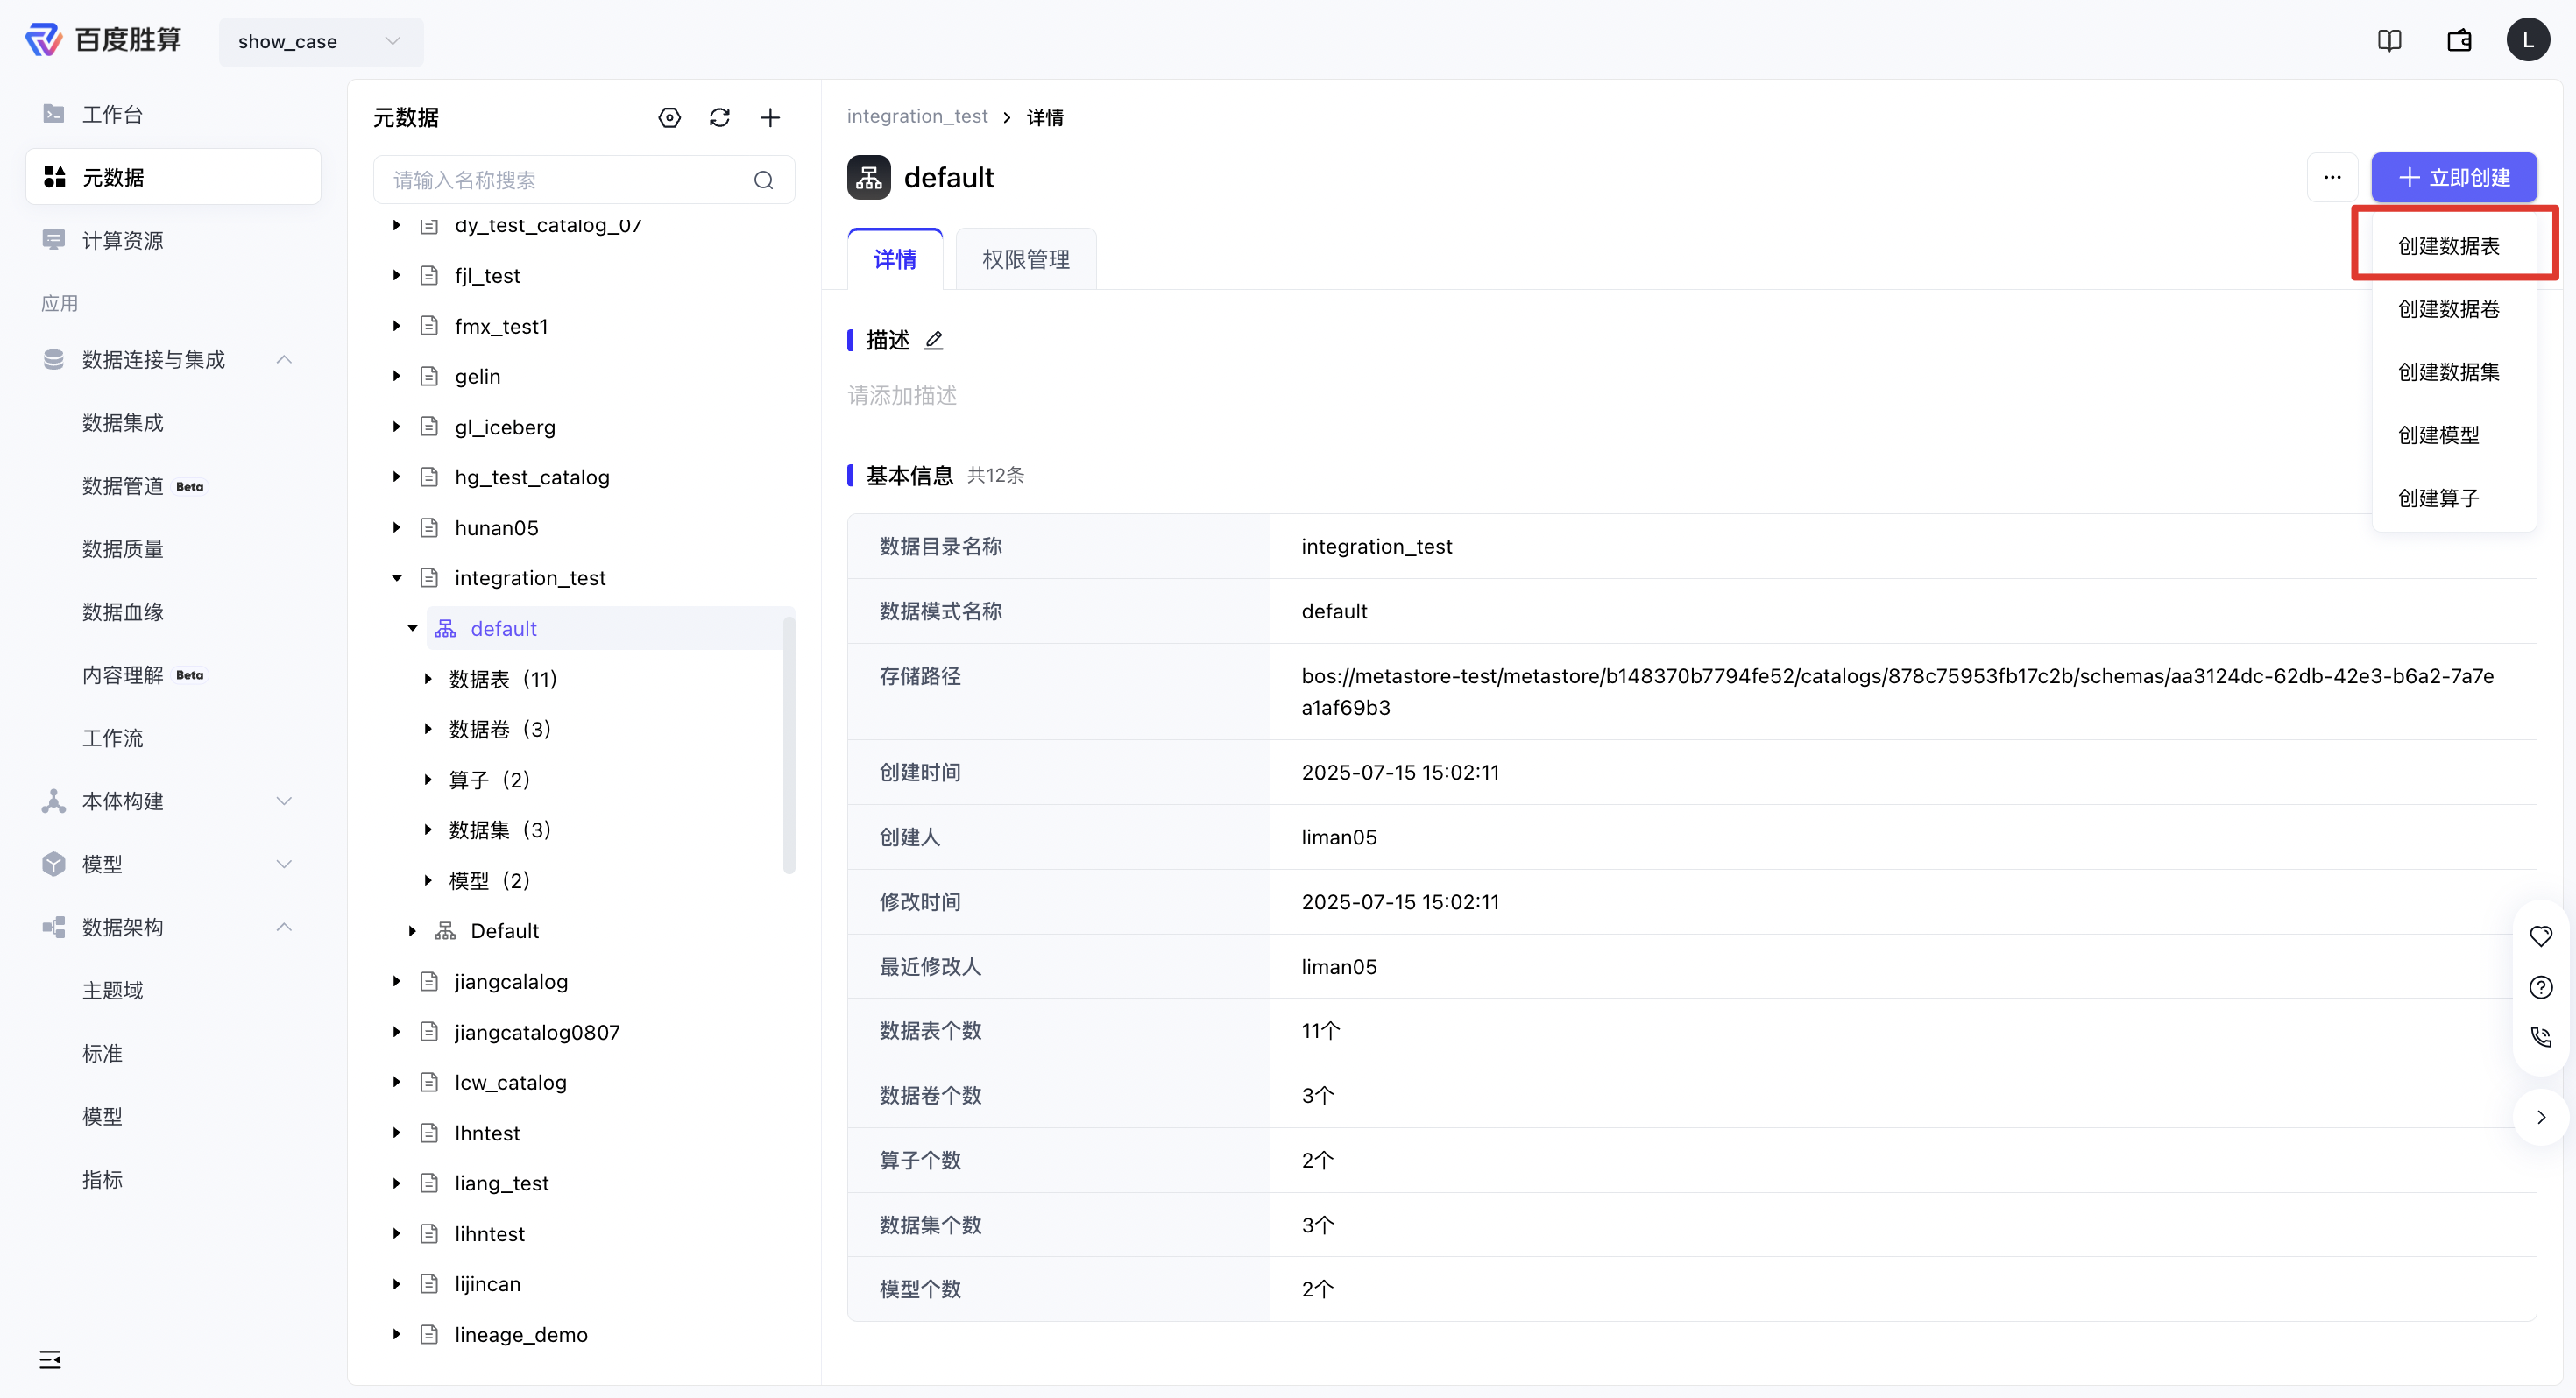Viewport: 2576px width, 1398px height.
Task: Open 数据血缘 in sidebar
Action: pos(122,612)
